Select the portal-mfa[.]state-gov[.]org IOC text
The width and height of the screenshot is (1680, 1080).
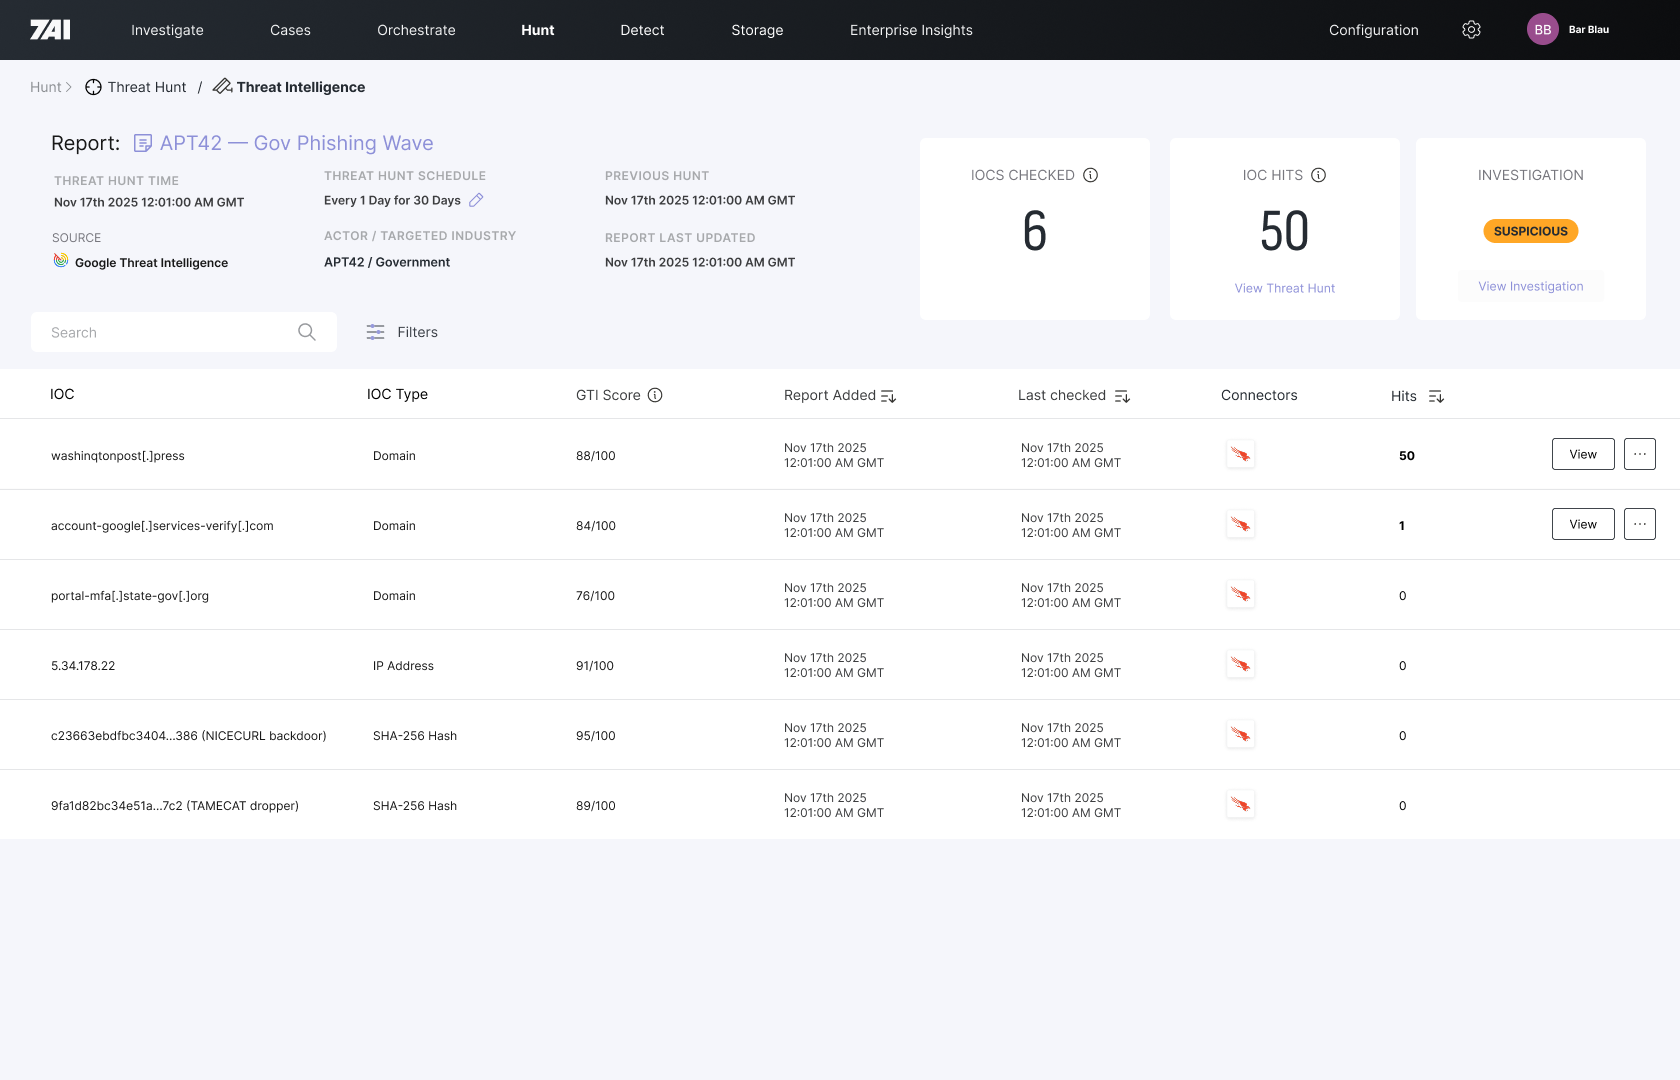pos(130,596)
